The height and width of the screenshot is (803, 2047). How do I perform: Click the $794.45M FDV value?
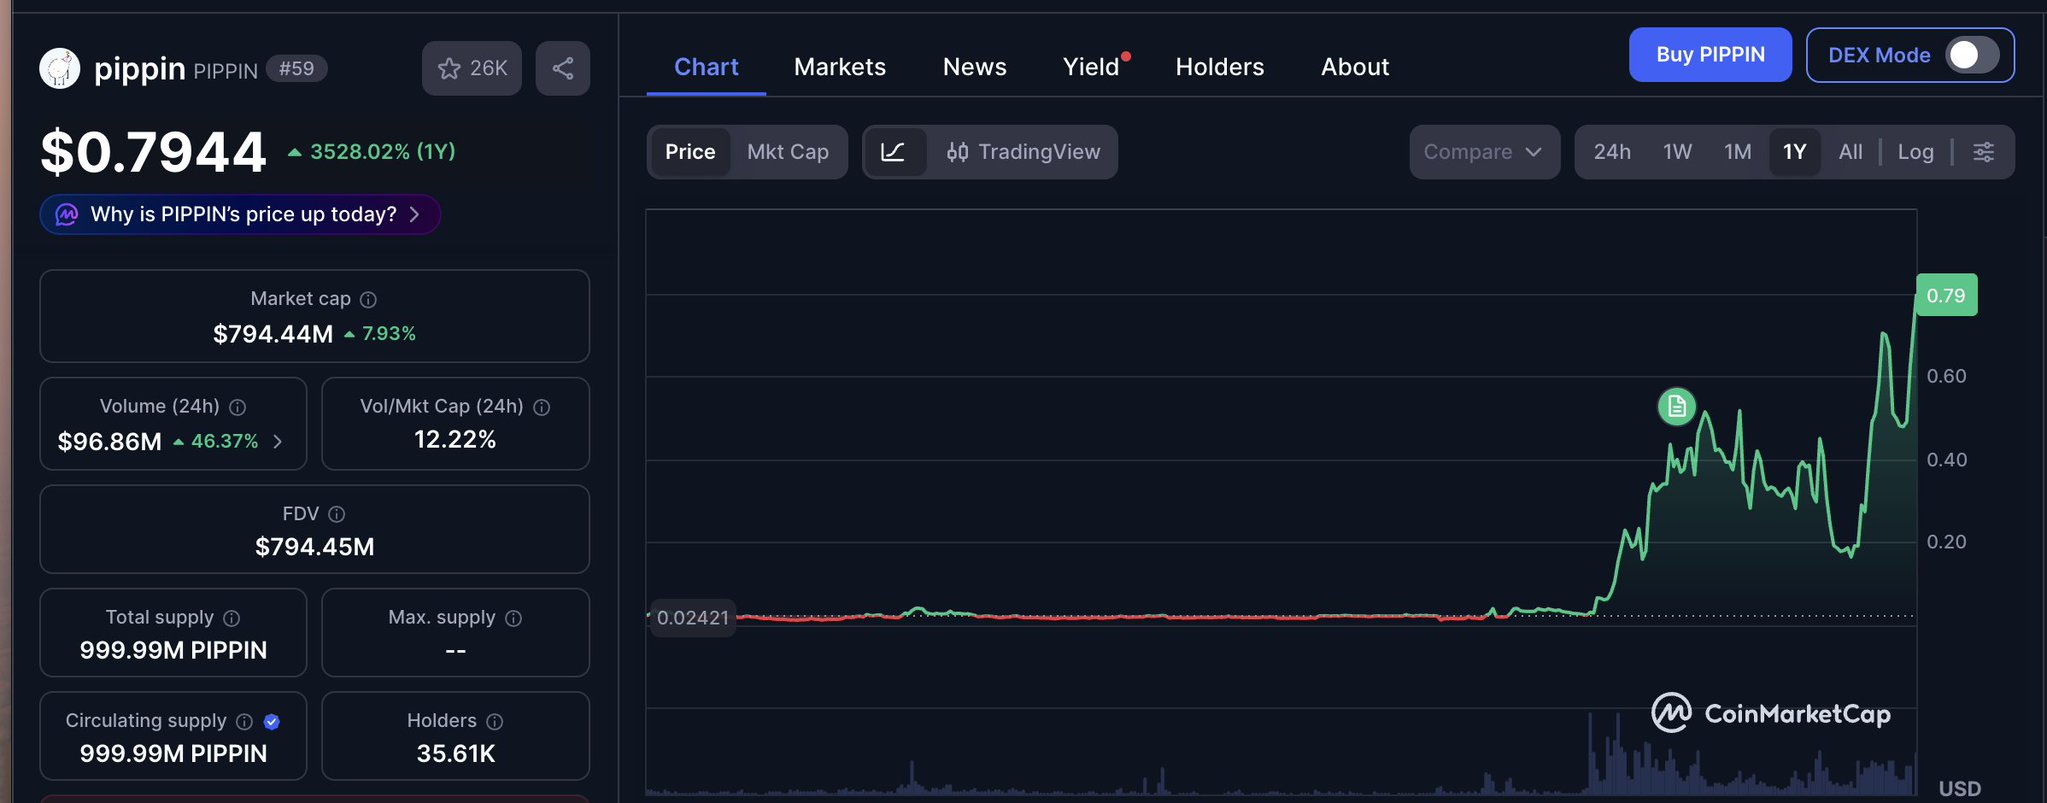(315, 547)
